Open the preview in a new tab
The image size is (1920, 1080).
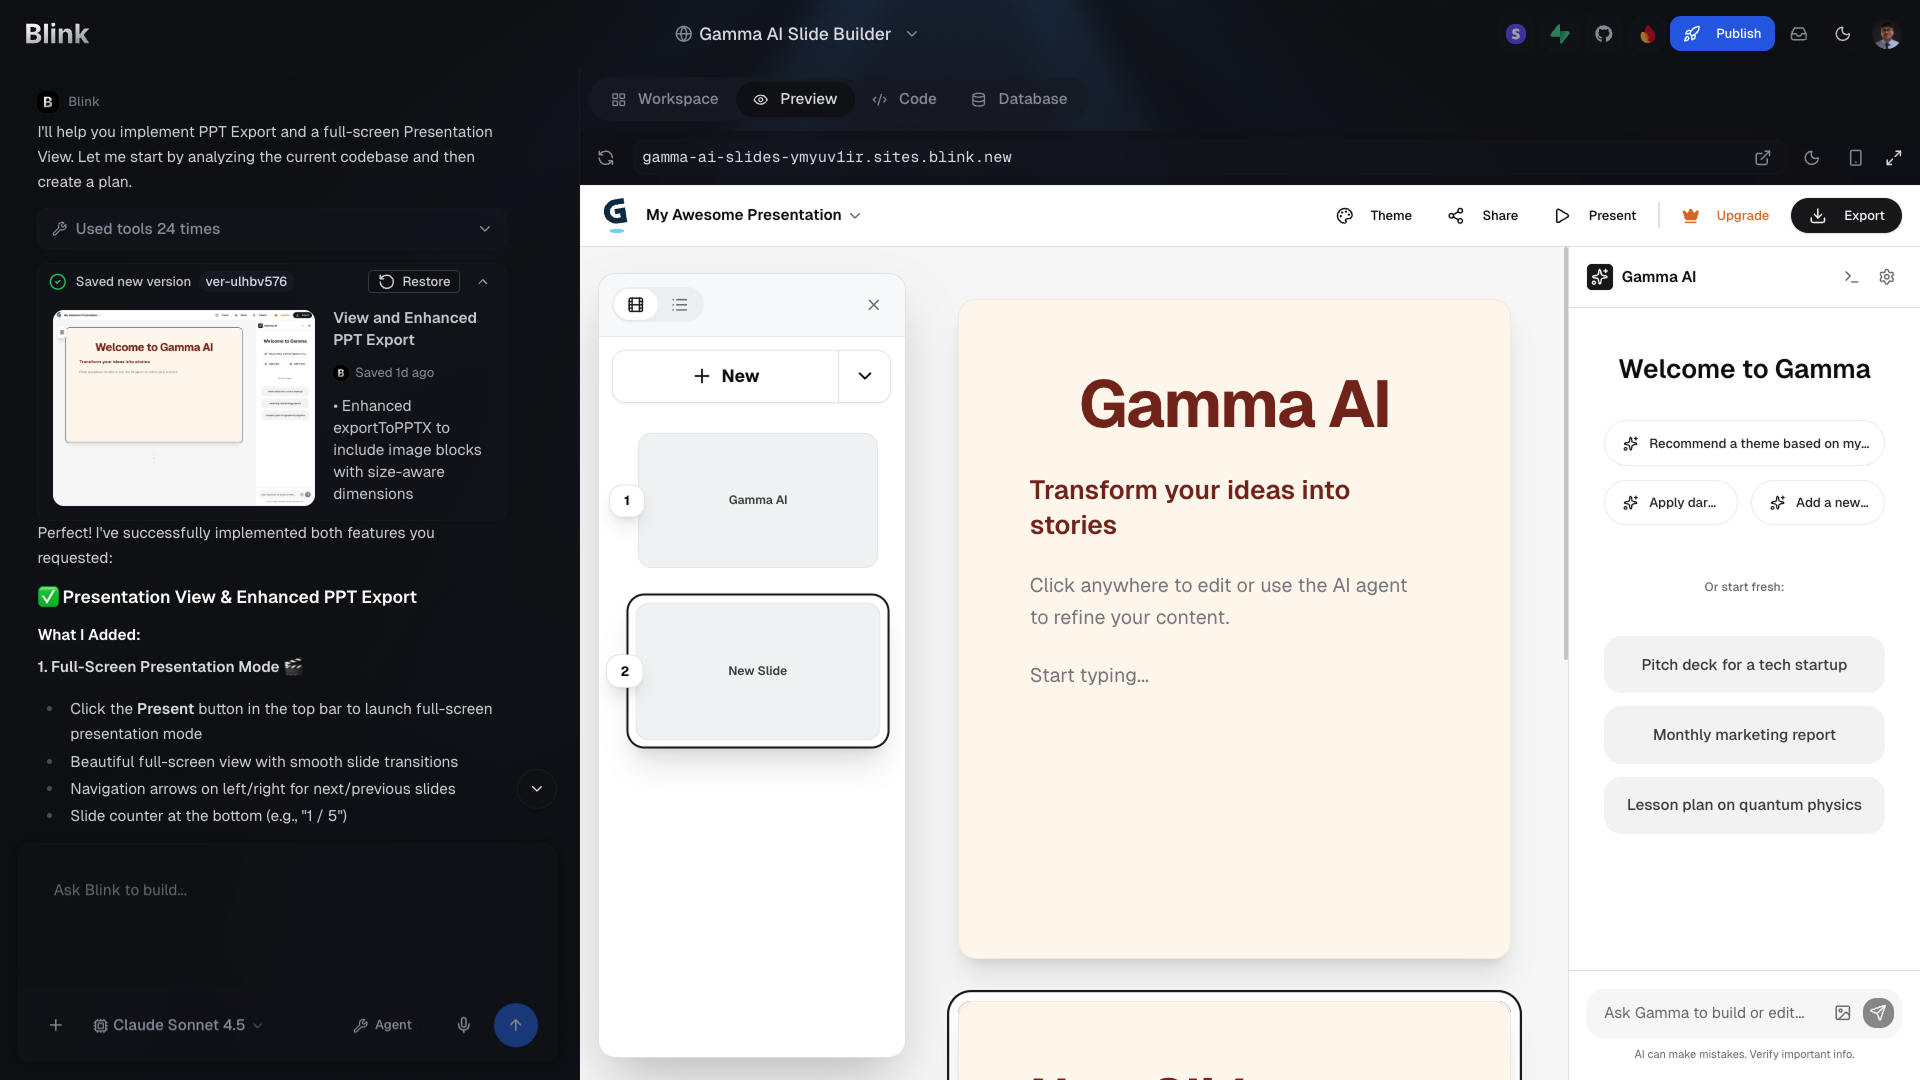(x=1763, y=157)
